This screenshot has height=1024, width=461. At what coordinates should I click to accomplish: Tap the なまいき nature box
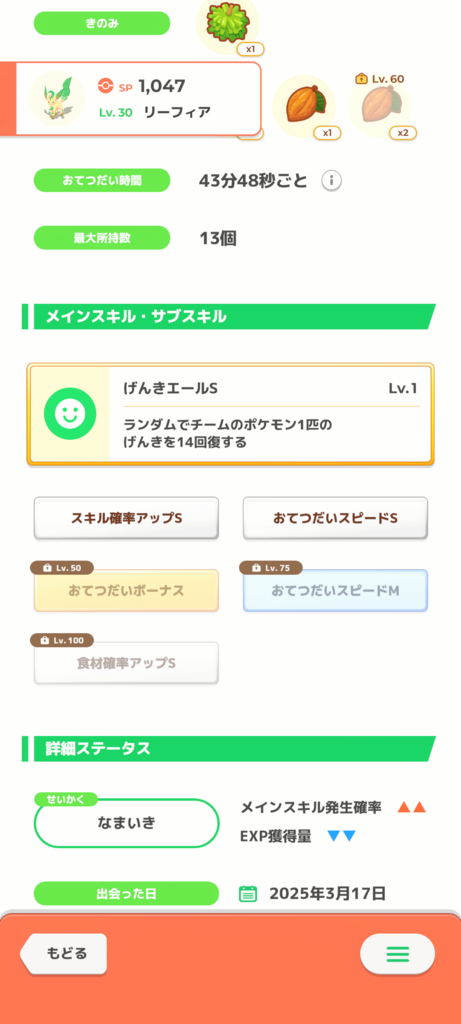point(126,823)
